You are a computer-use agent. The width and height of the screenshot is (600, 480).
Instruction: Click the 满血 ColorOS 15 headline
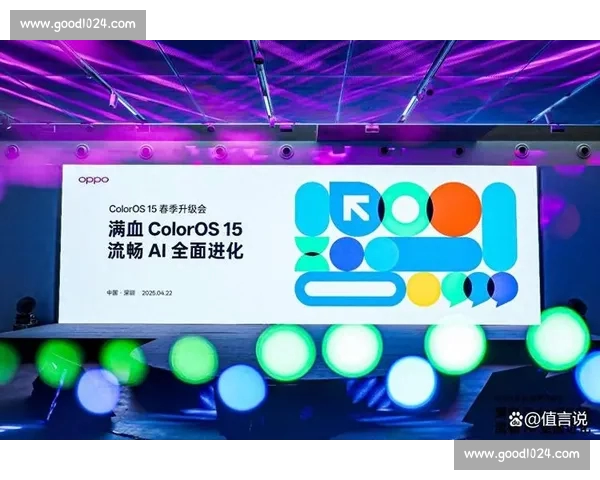click(x=176, y=228)
